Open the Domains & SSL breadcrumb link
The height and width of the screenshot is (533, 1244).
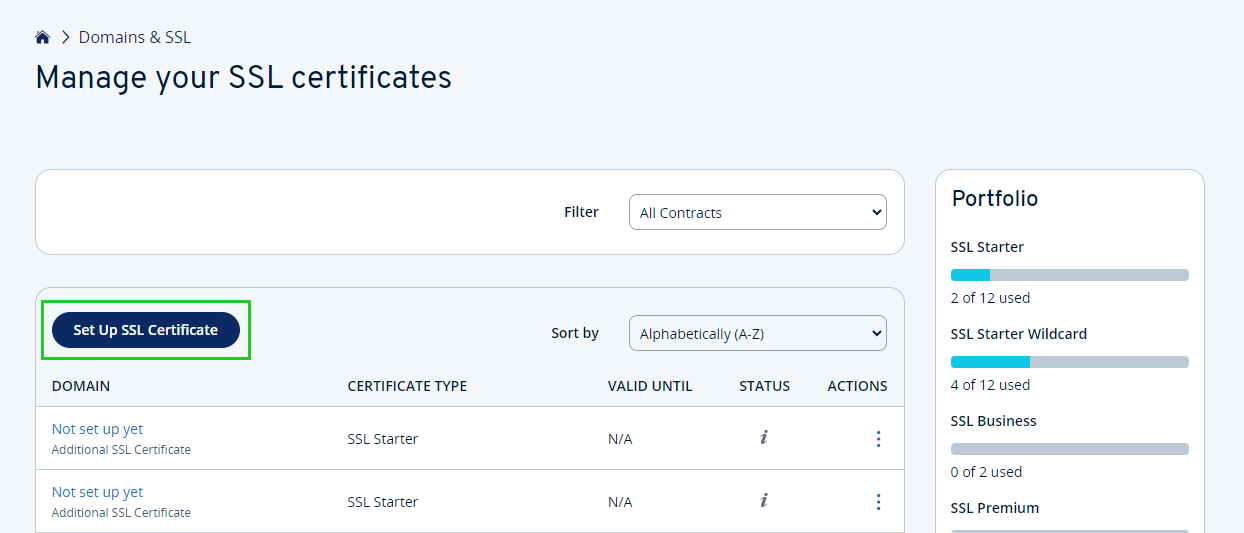point(135,38)
